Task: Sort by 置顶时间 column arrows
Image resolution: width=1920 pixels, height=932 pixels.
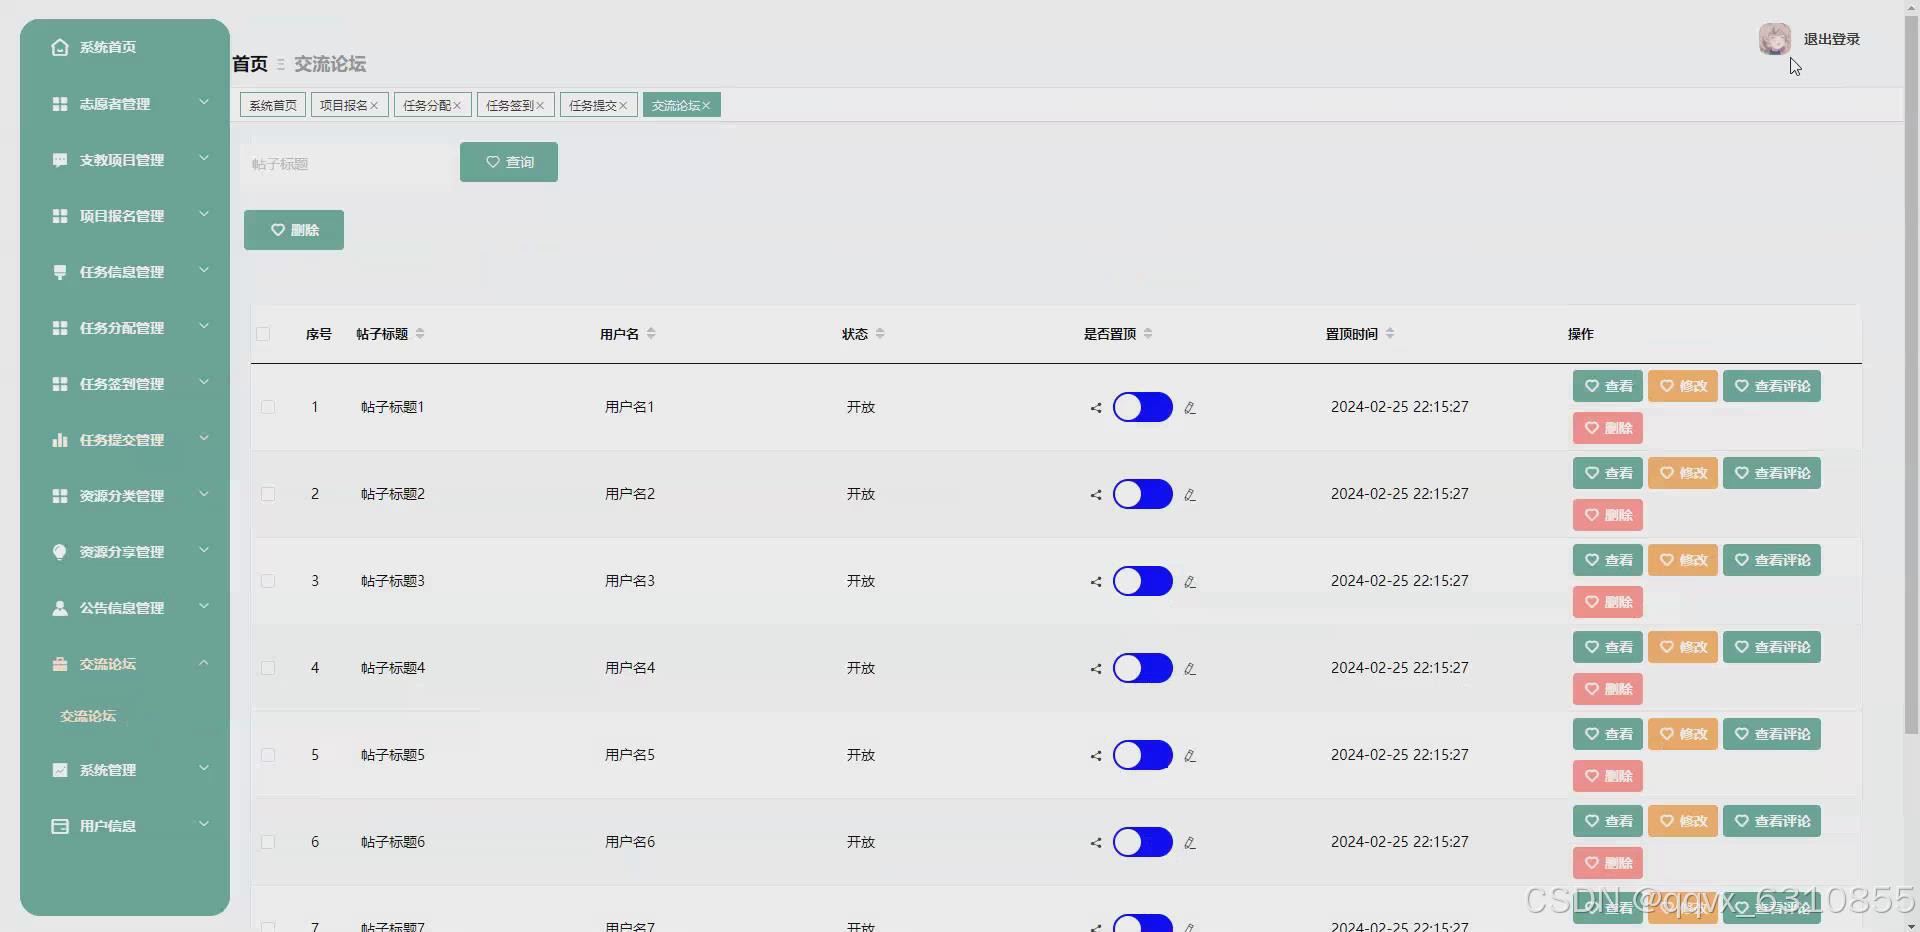Action: coord(1390,334)
